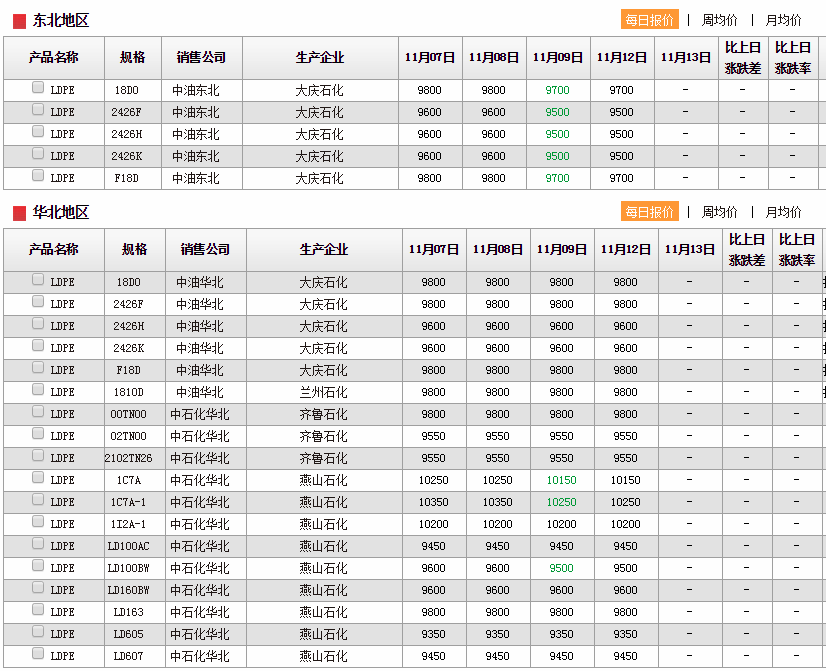This screenshot has height=671, width=826.
Task: Select the 华北地区 2426F row checkbox
Action: coord(37,302)
